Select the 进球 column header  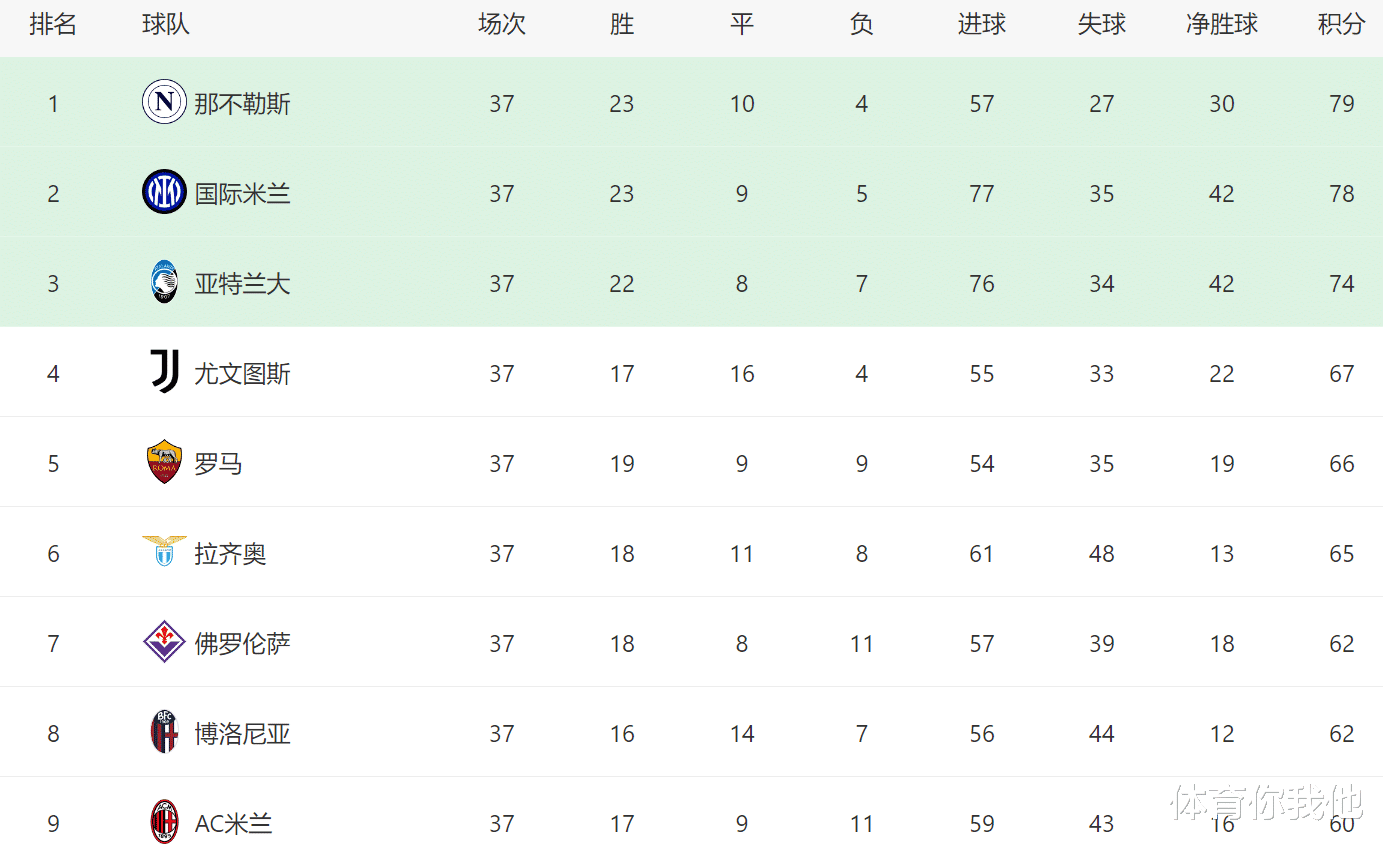pyautogui.click(x=981, y=25)
